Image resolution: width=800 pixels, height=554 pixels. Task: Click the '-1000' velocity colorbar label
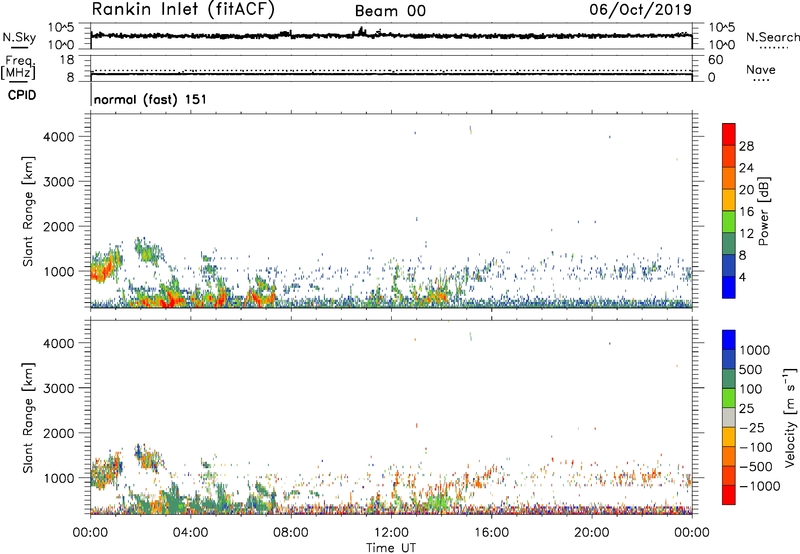coord(759,486)
